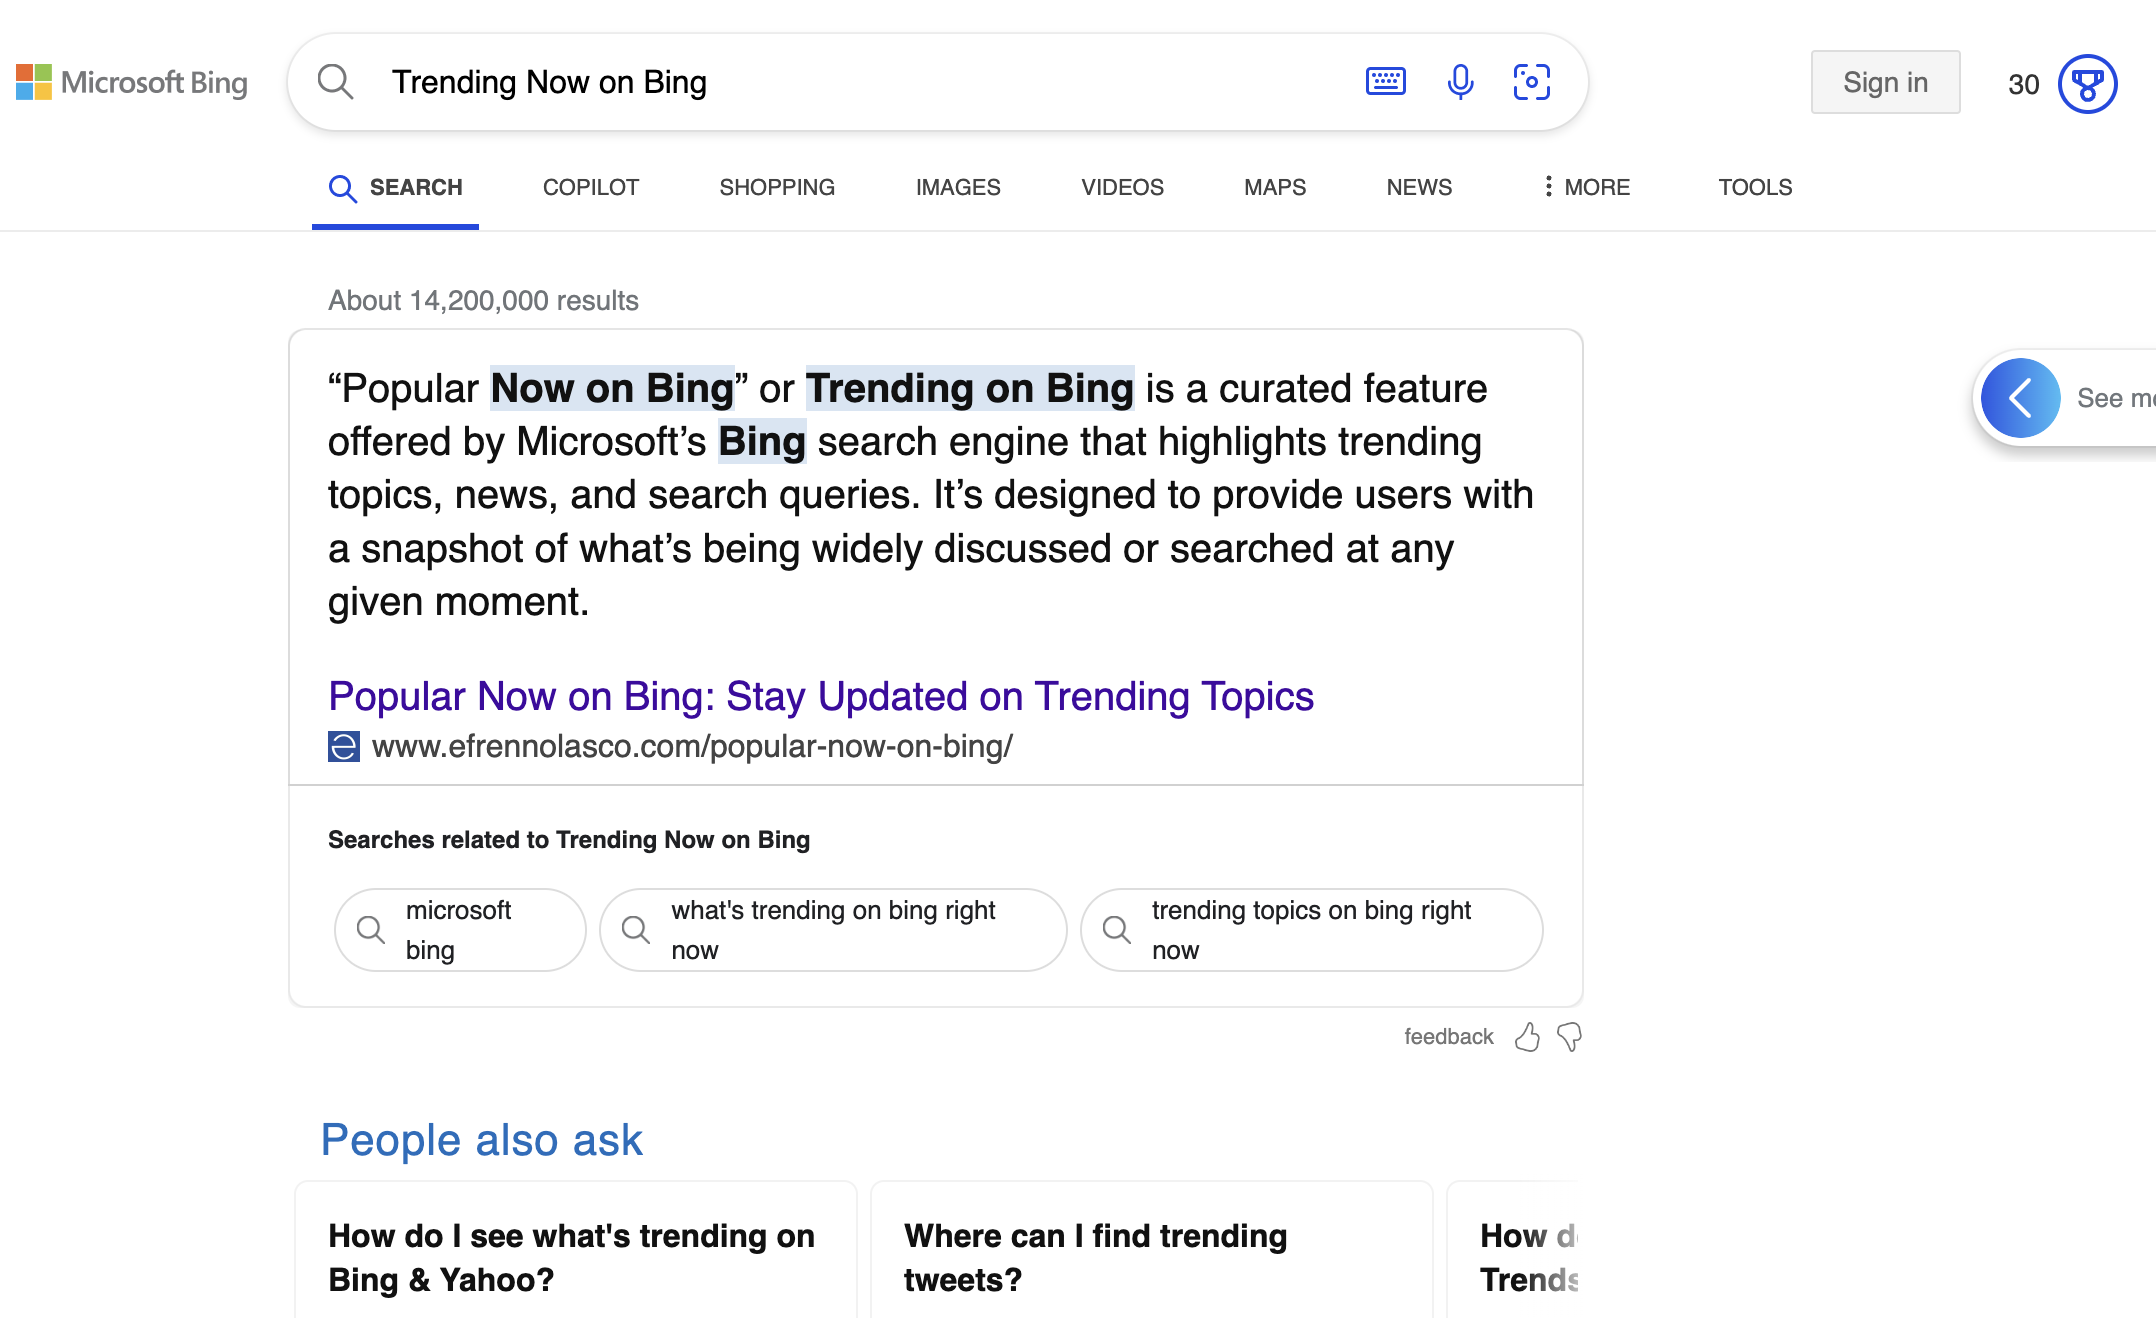Screen dimensions: 2156x1318
Task: Open the efrennolasco.com URL link
Action: pyautogui.click(x=692, y=746)
